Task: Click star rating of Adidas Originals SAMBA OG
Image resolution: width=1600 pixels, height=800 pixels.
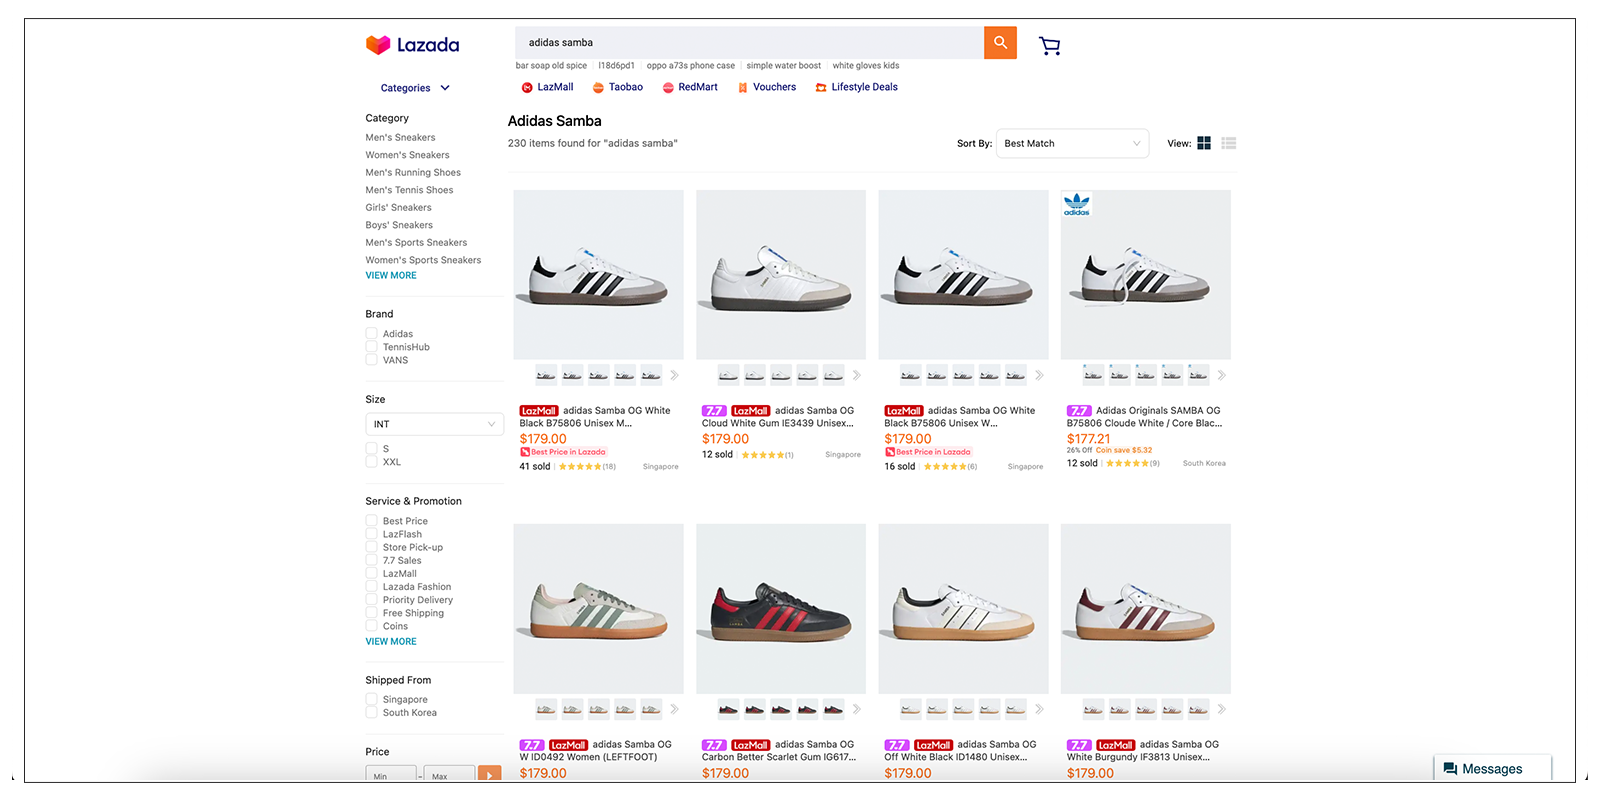Action: (1126, 463)
